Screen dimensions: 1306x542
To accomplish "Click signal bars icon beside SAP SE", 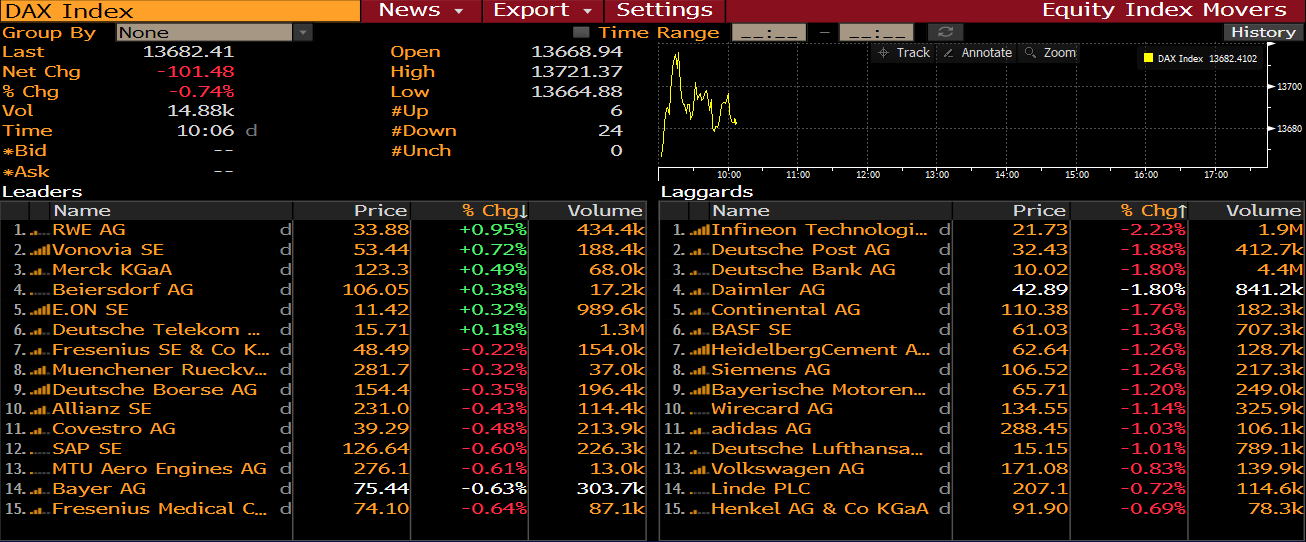I will [x=40, y=449].
